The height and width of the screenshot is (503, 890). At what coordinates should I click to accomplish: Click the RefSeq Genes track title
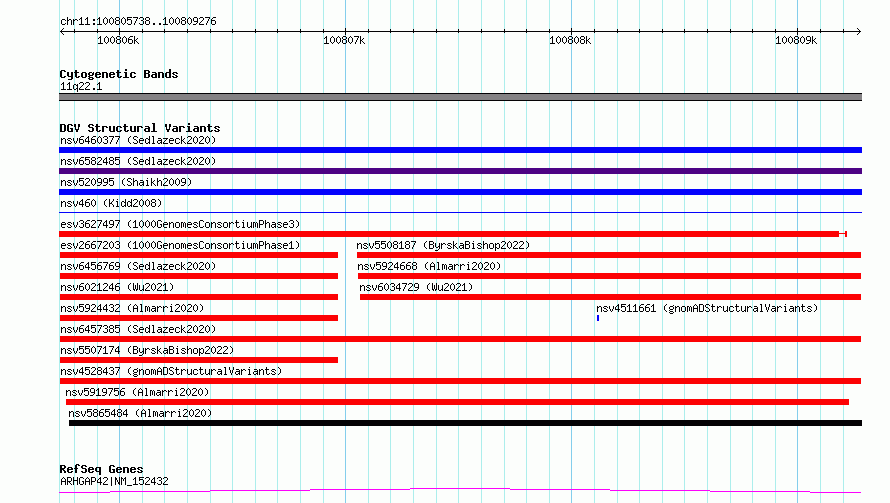(x=101, y=470)
